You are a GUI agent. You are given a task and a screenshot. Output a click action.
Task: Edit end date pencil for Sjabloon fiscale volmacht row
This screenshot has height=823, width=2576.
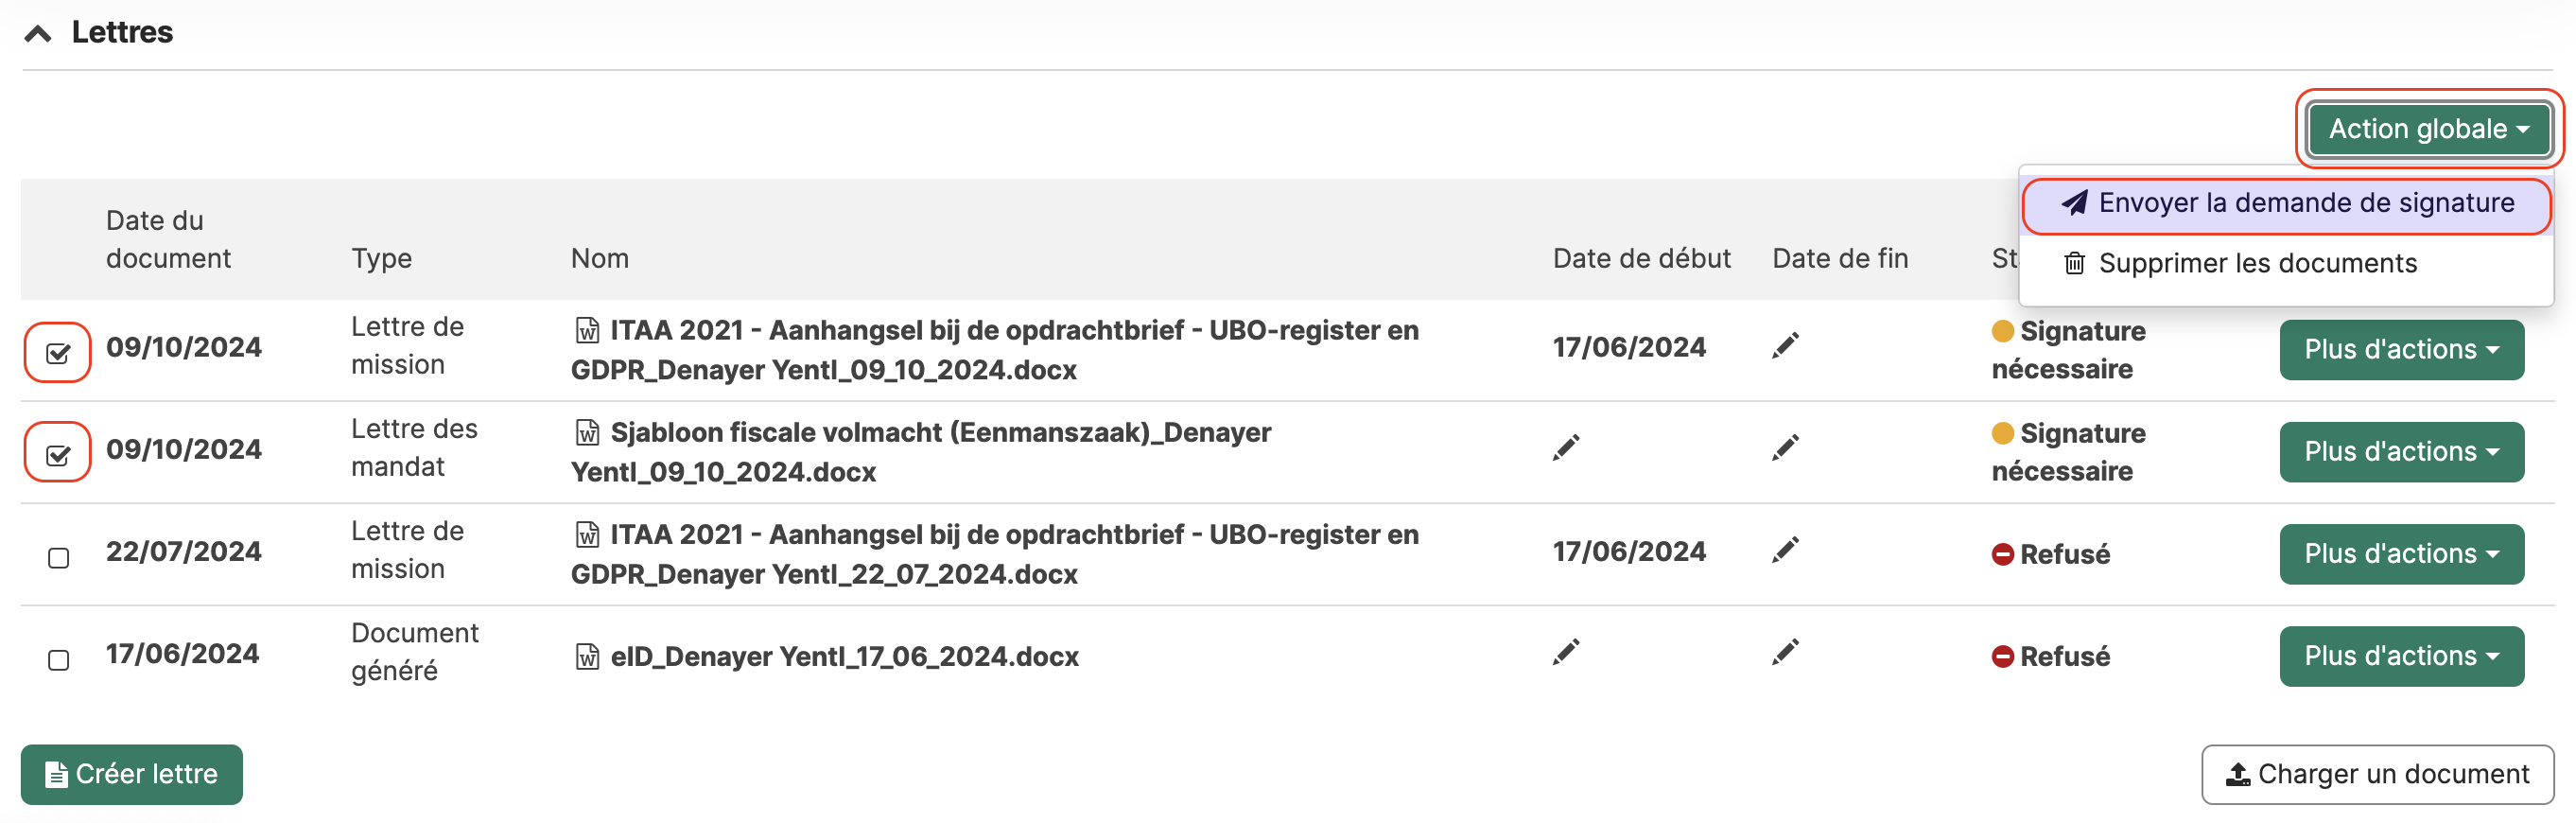(1785, 448)
